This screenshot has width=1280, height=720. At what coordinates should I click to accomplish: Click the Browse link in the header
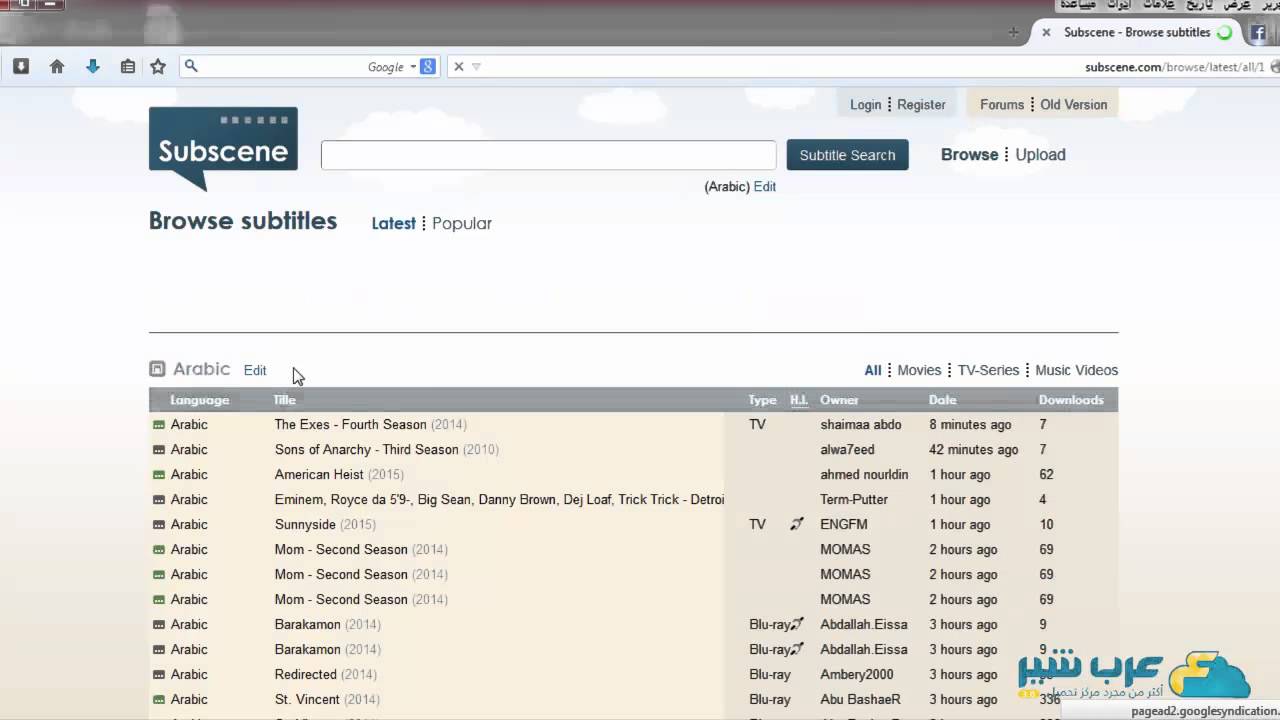tap(969, 155)
